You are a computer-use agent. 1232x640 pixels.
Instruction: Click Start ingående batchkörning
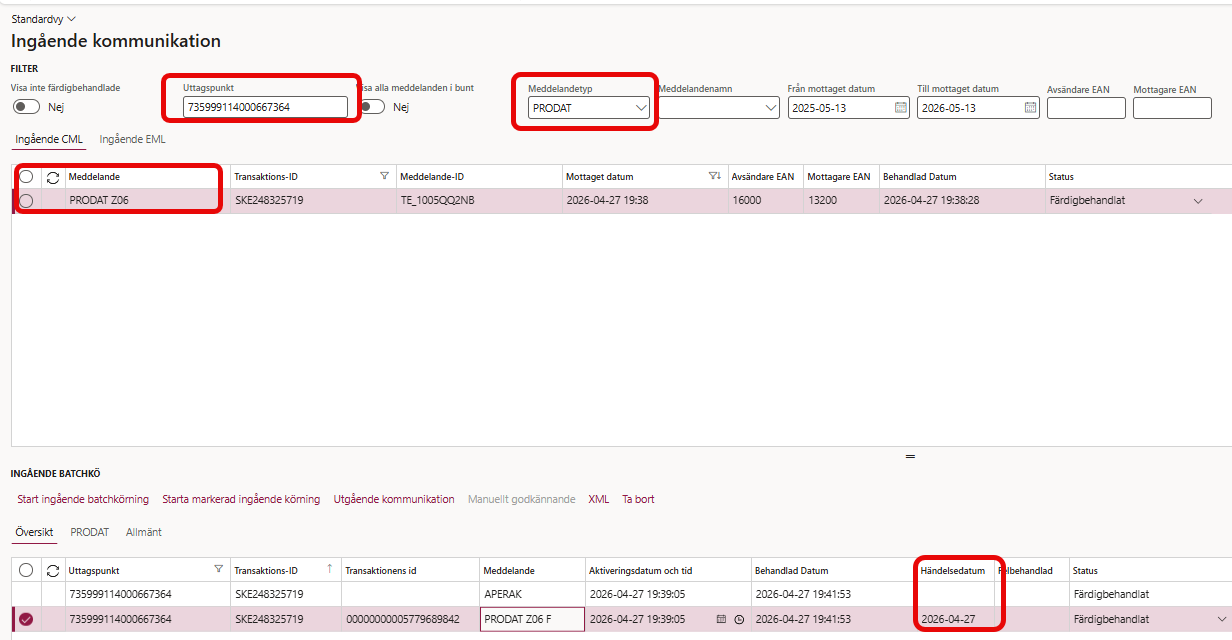coord(83,499)
